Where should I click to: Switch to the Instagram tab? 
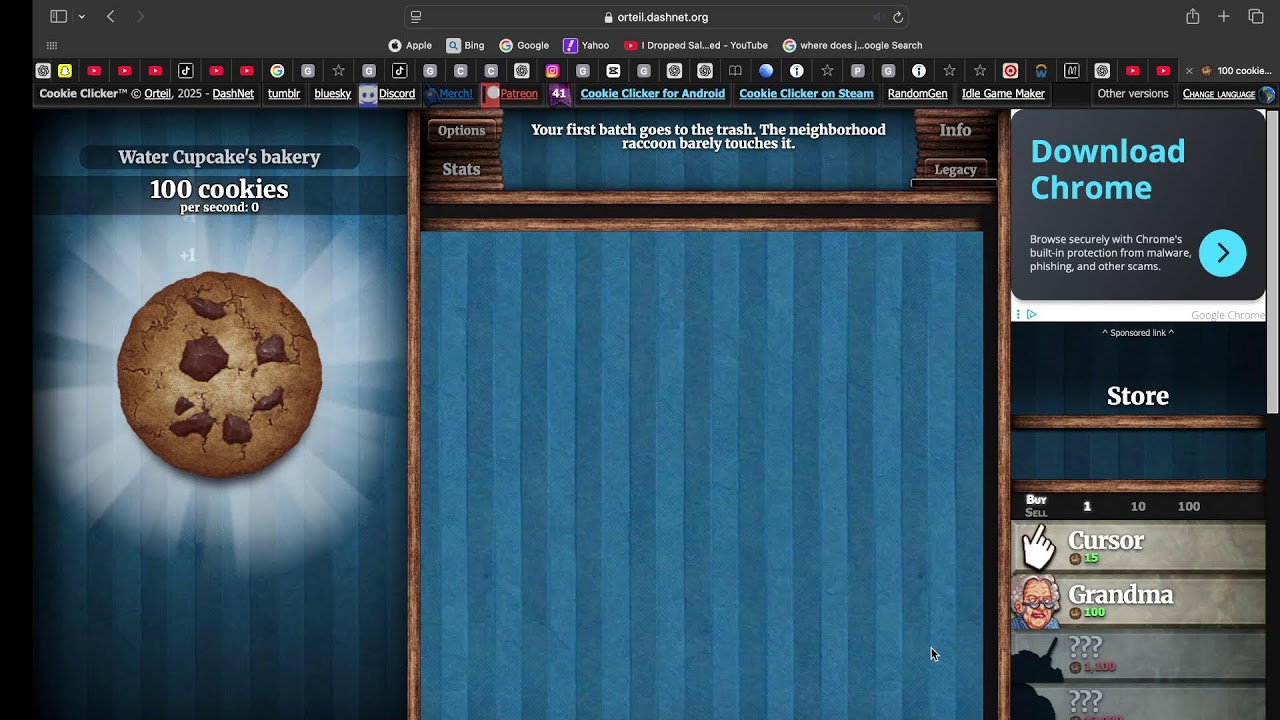coord(552,71)
